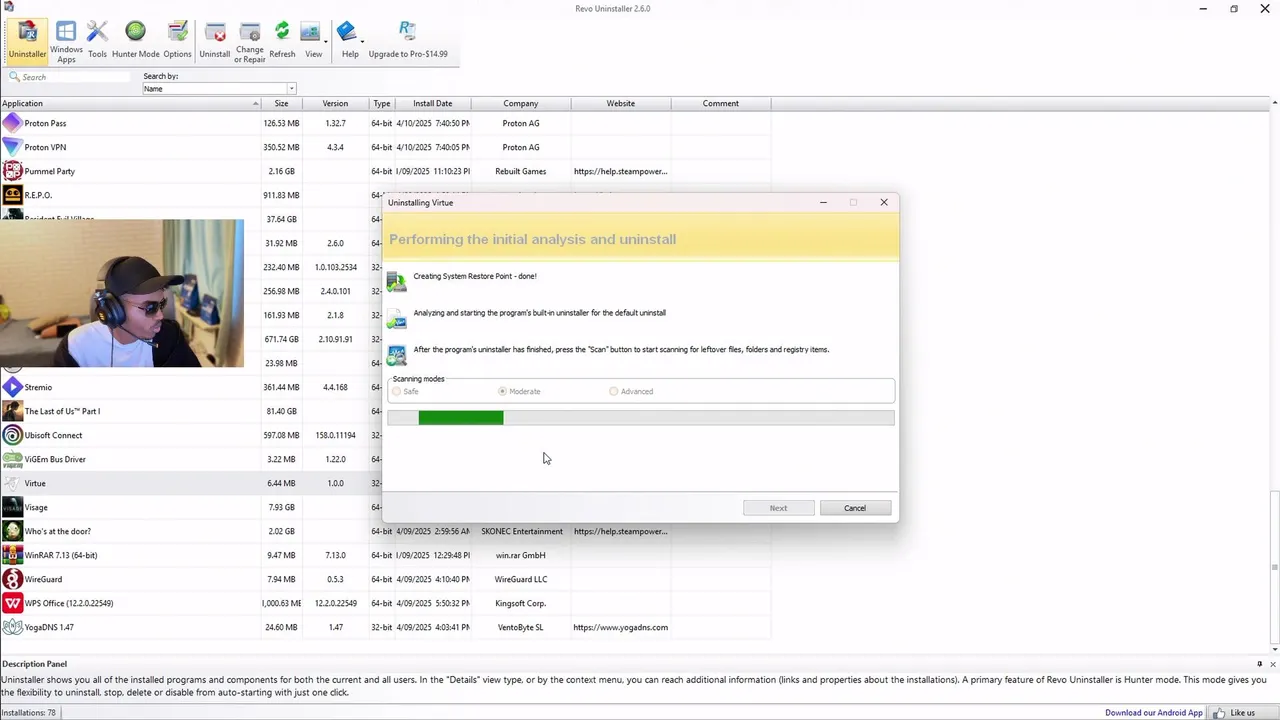
Task: Click Upgrade to Pro-$14.99
Action: click(x=408, y=41)
